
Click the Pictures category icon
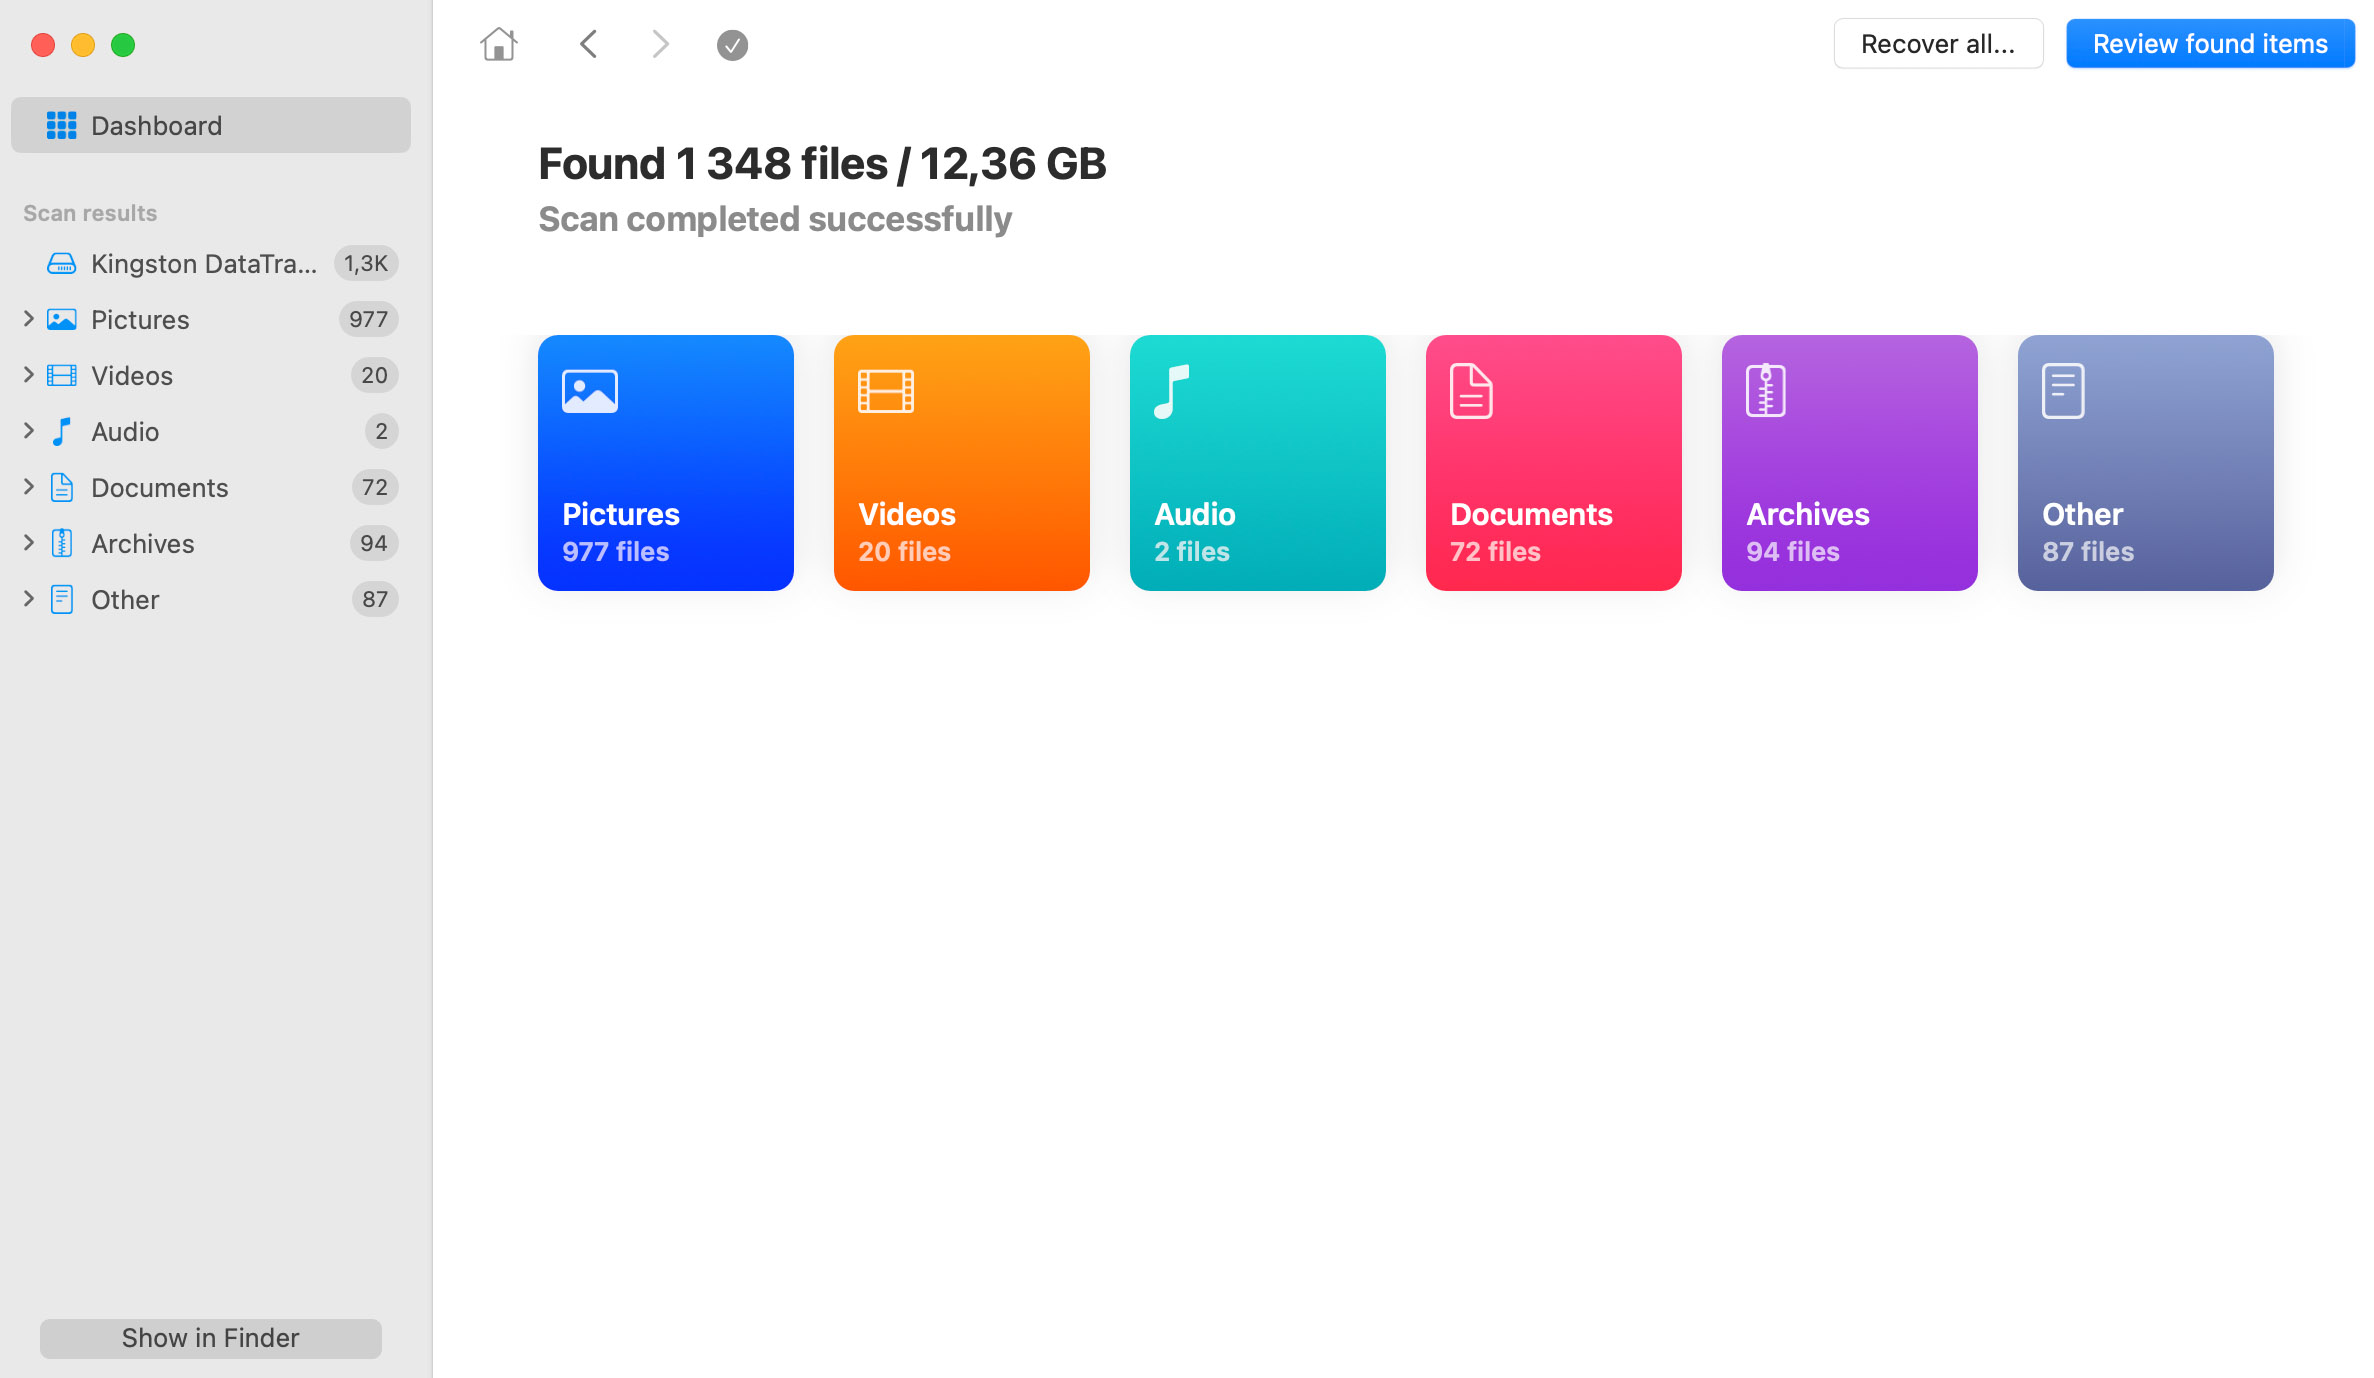pyautogui.click(x=590, y=390)
